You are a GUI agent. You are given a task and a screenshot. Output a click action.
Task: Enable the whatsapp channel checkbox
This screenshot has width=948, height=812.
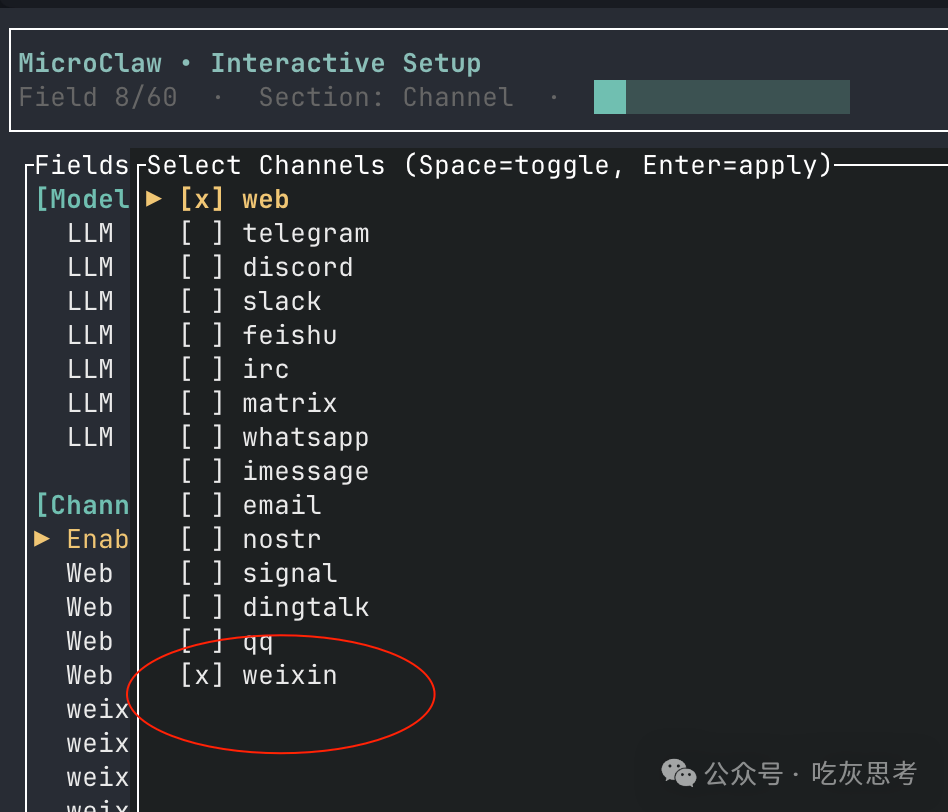pyautogui.click(x=202, y=437)
